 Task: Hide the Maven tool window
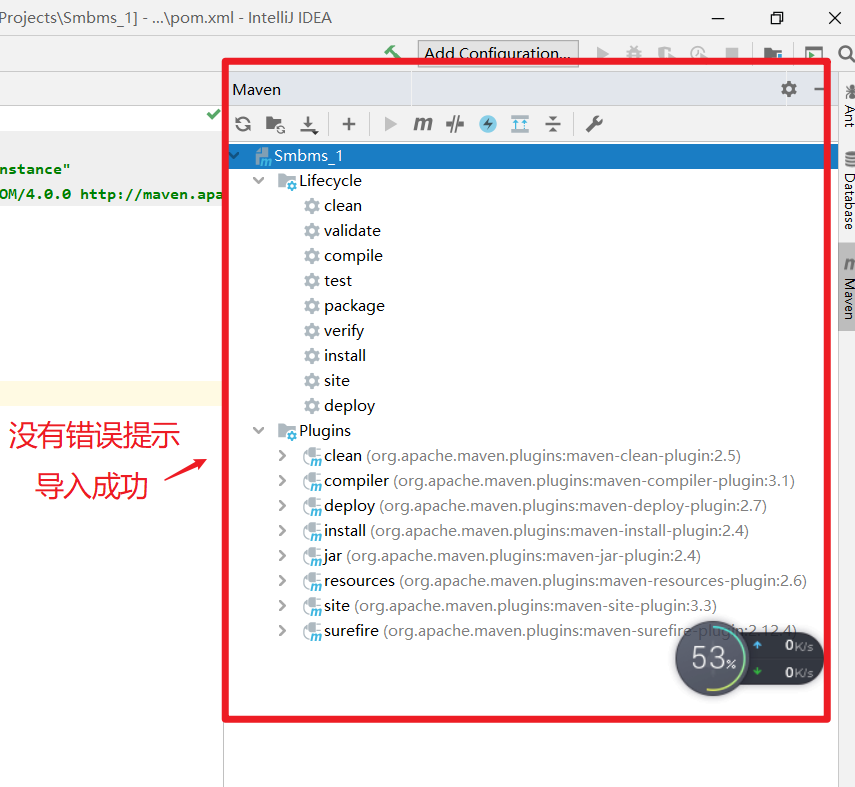819,89
